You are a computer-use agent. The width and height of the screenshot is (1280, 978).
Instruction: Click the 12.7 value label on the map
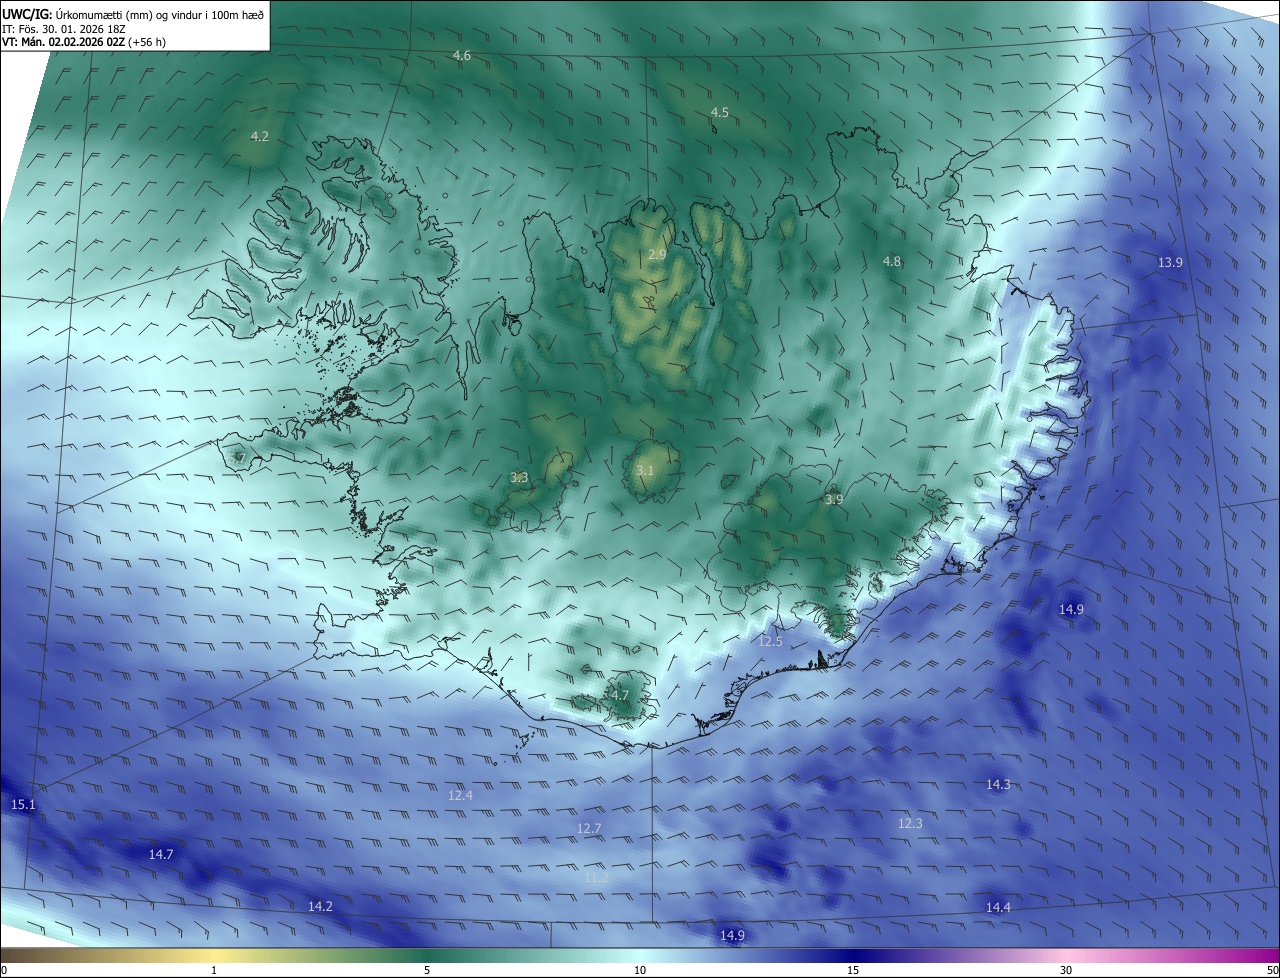(590, 828)
